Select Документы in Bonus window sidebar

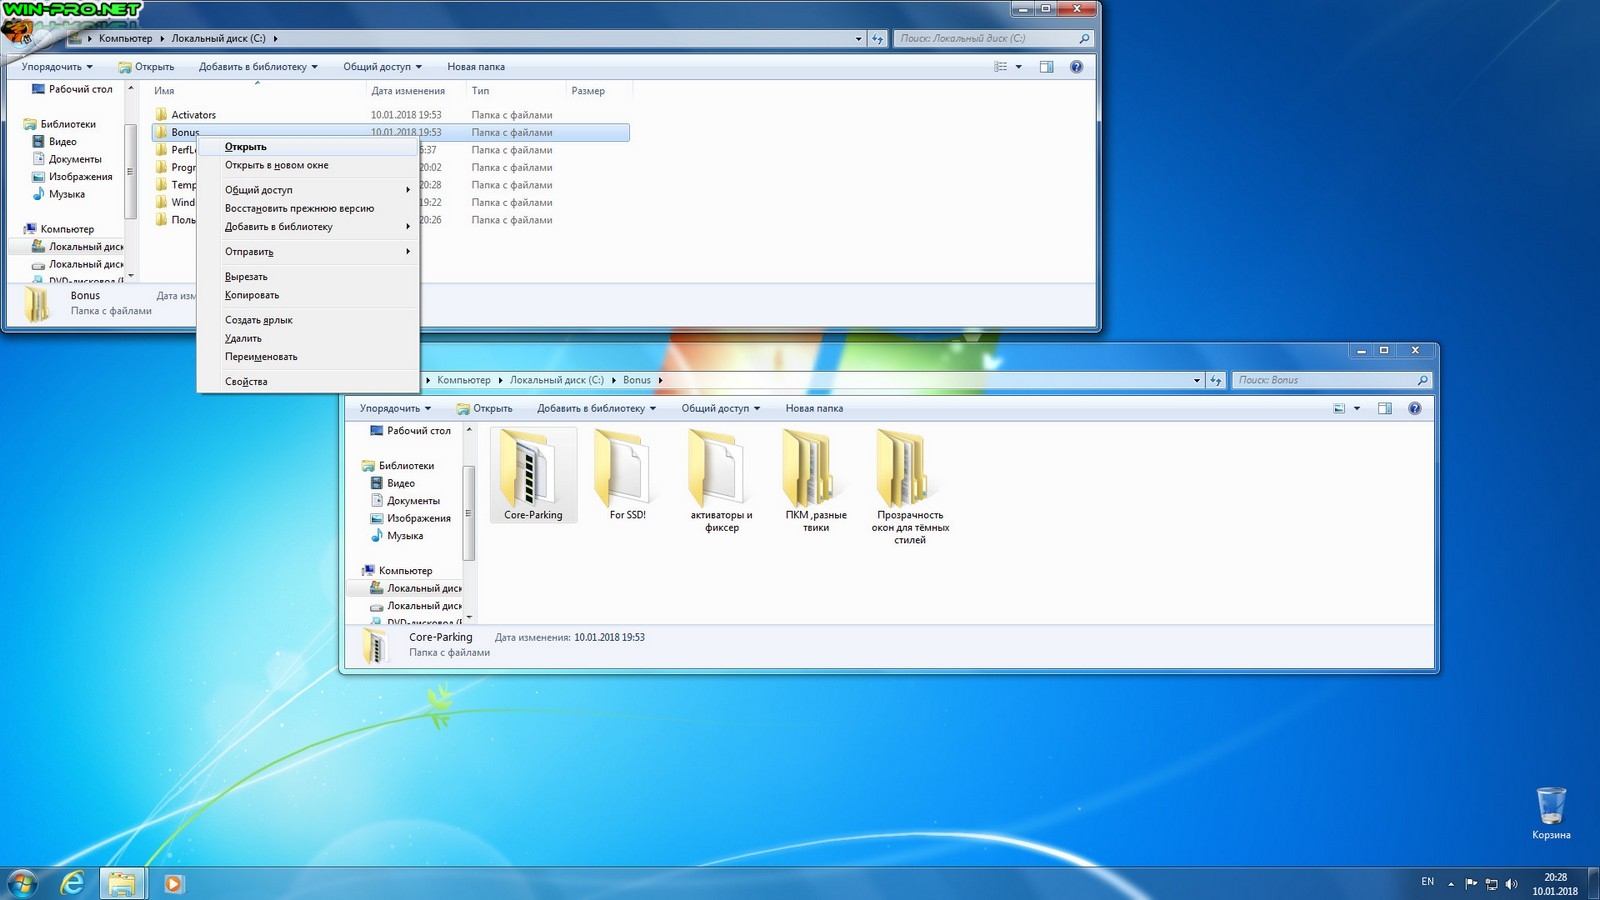pos(413,501)
